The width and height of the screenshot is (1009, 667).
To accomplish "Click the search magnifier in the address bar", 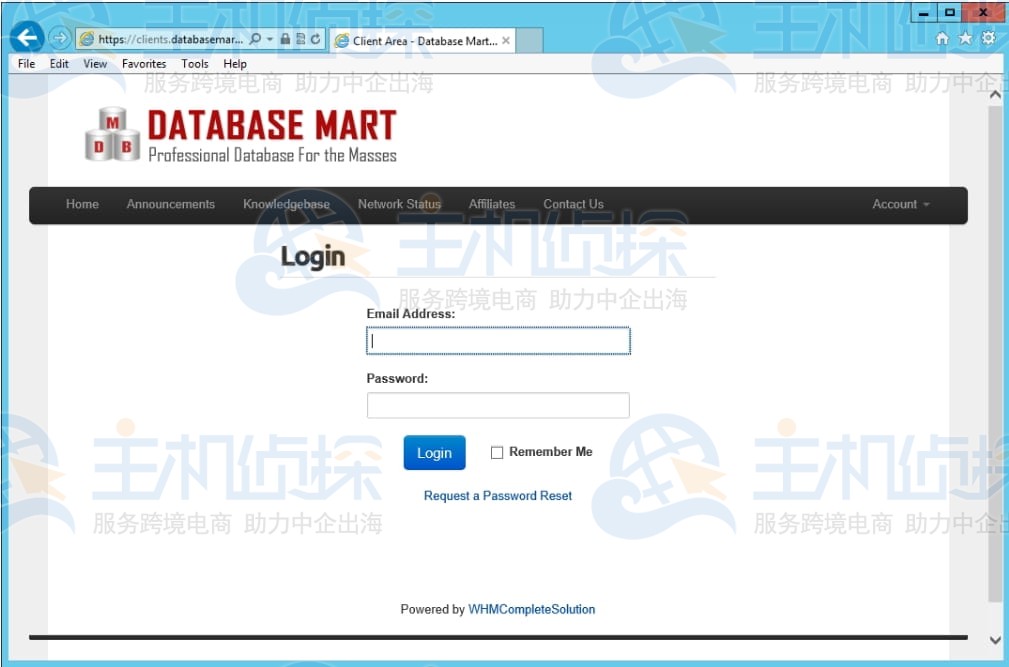I will 253,38.
